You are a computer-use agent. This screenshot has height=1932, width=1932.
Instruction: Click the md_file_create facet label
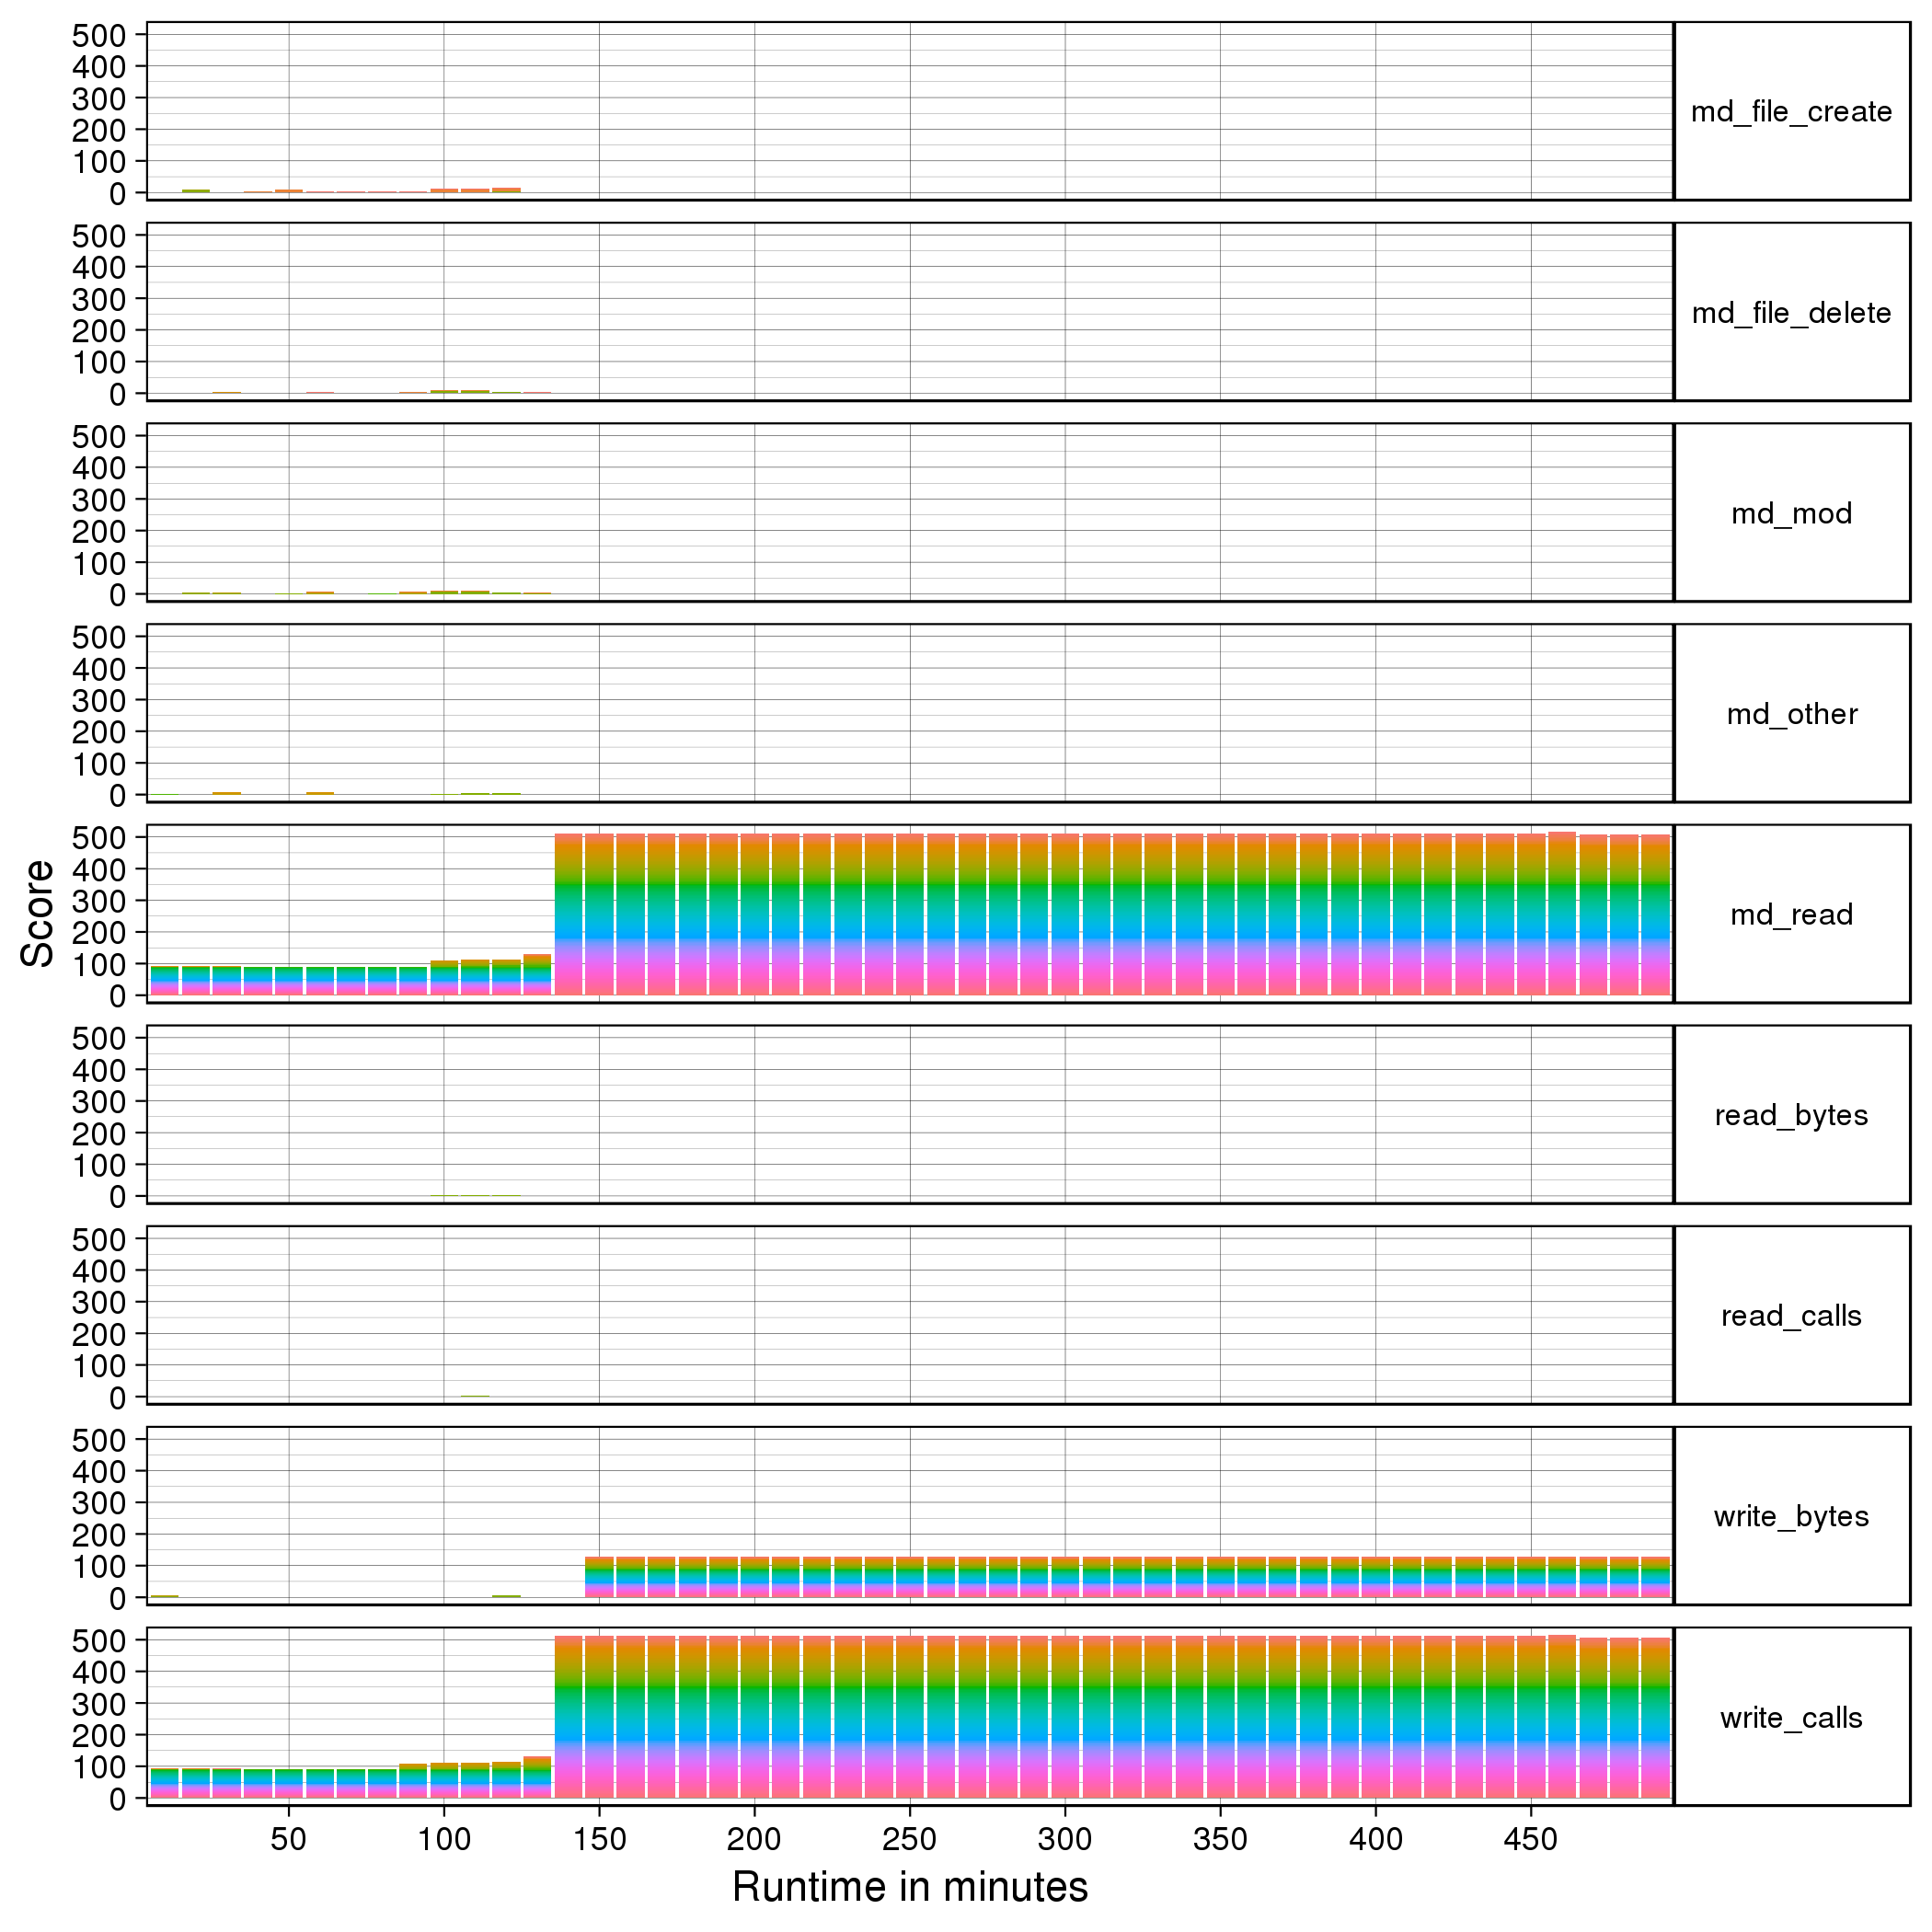pos(1791,112)
